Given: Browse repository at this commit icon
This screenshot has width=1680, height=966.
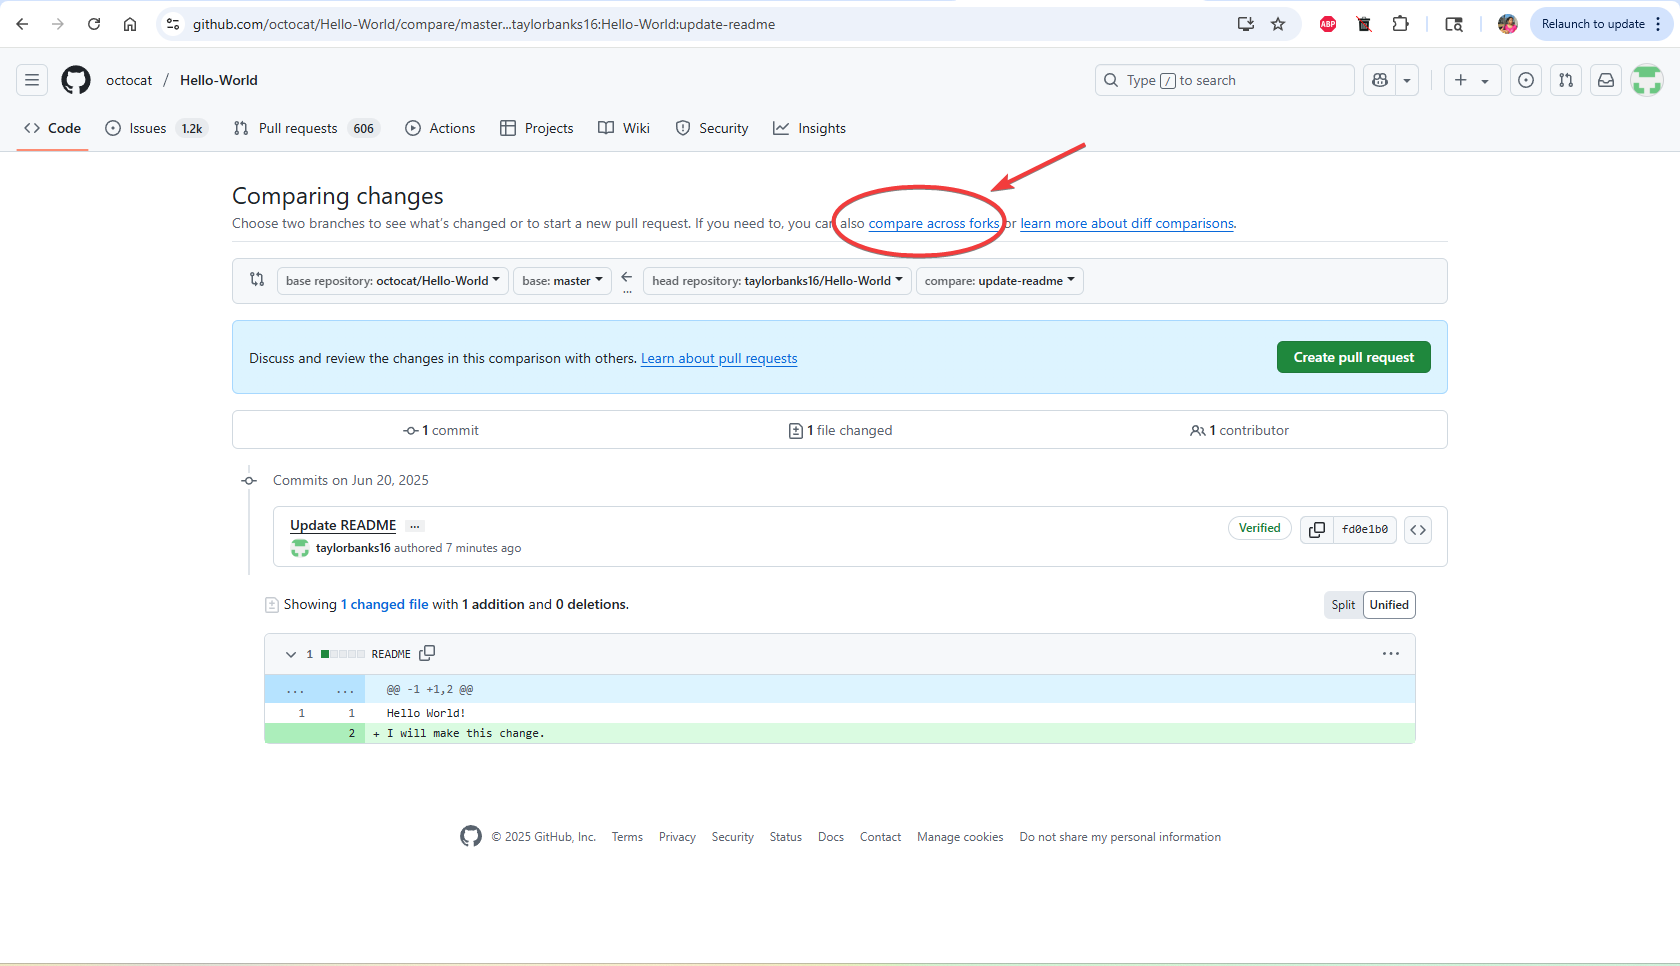Looking at the screenshot, I should [x=1418, y=529].
